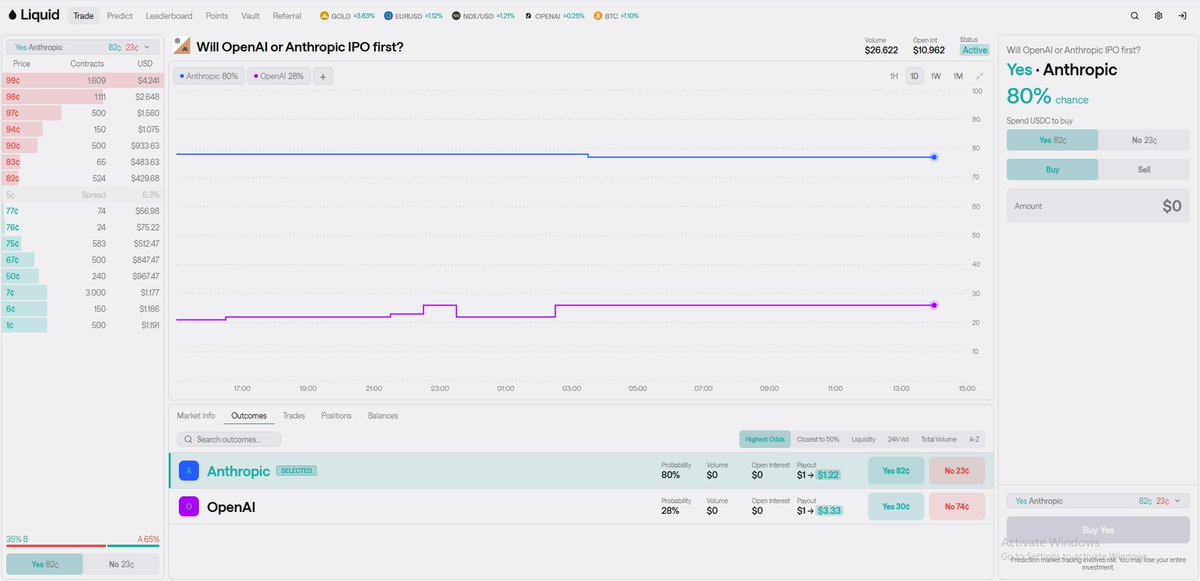Screen dimensions: 1200x581
Task: Switch to Market Info tab
Action: coord(196,415)
